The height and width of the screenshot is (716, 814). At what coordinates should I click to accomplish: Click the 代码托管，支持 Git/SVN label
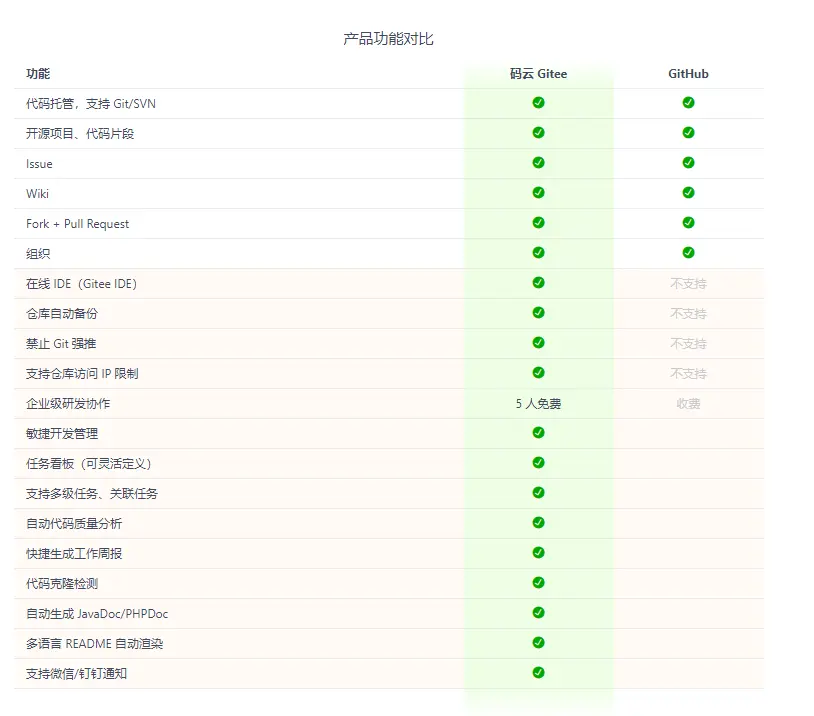click(91, 104)
